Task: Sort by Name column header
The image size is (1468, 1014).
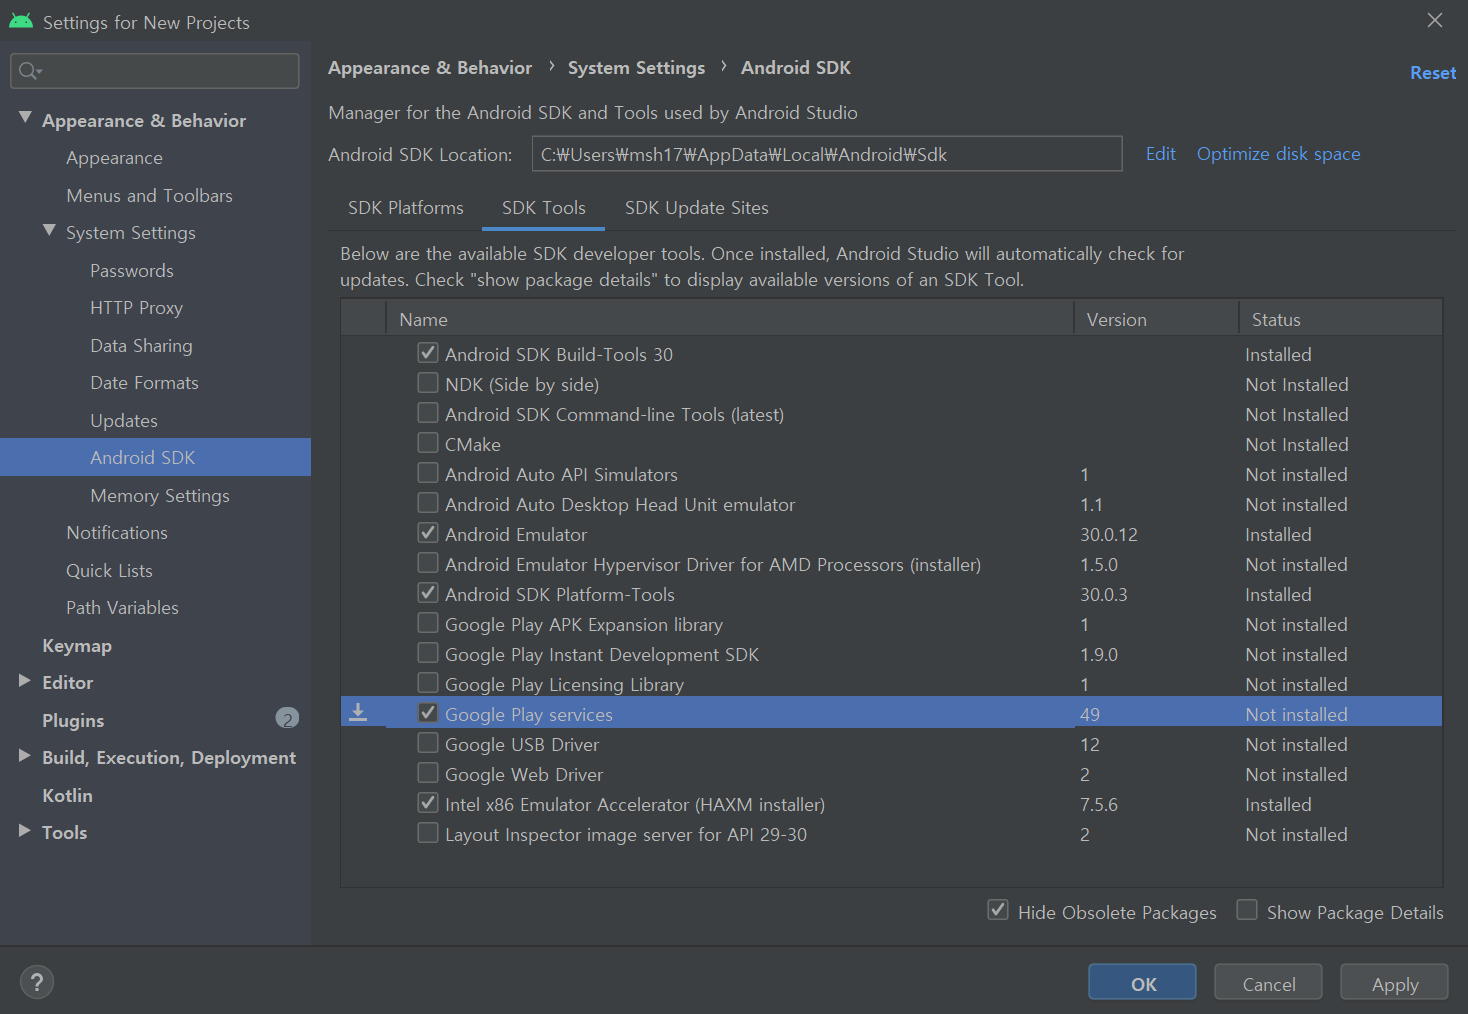Action: click(729, 319)
